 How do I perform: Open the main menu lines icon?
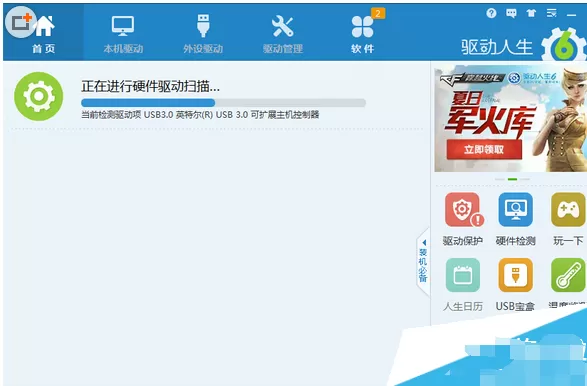[x=551, y=13]
